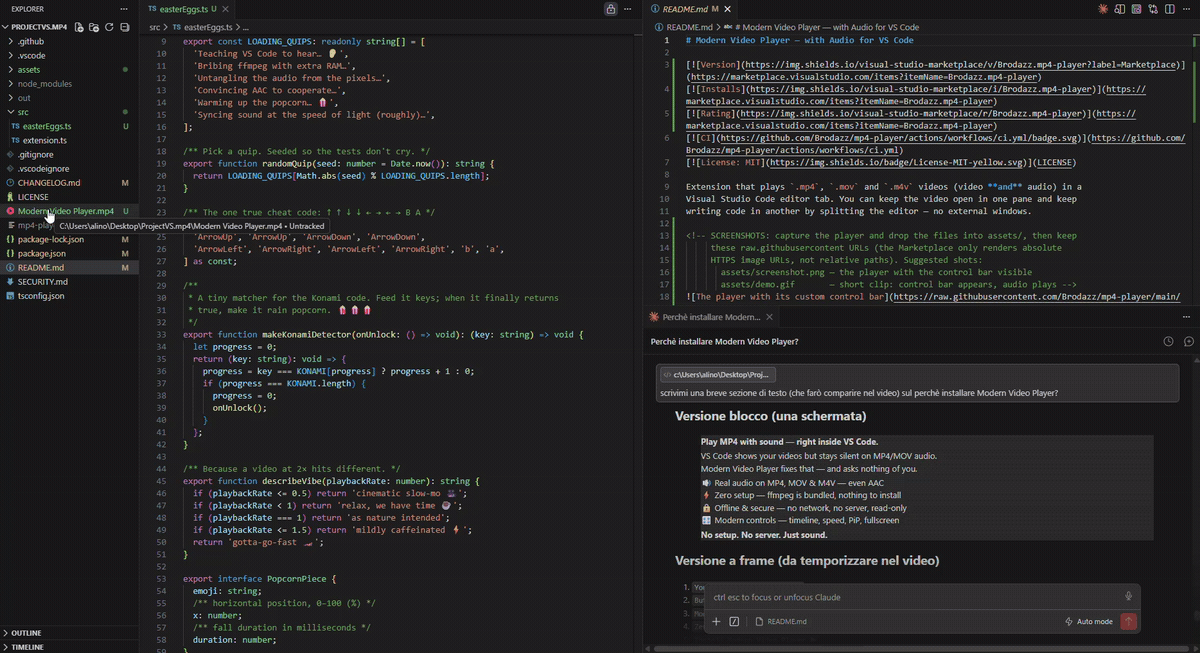The image size is (1200, 653).
Task: Open SECURITY.md in Explorer
Action: click(x=69, y=282)
